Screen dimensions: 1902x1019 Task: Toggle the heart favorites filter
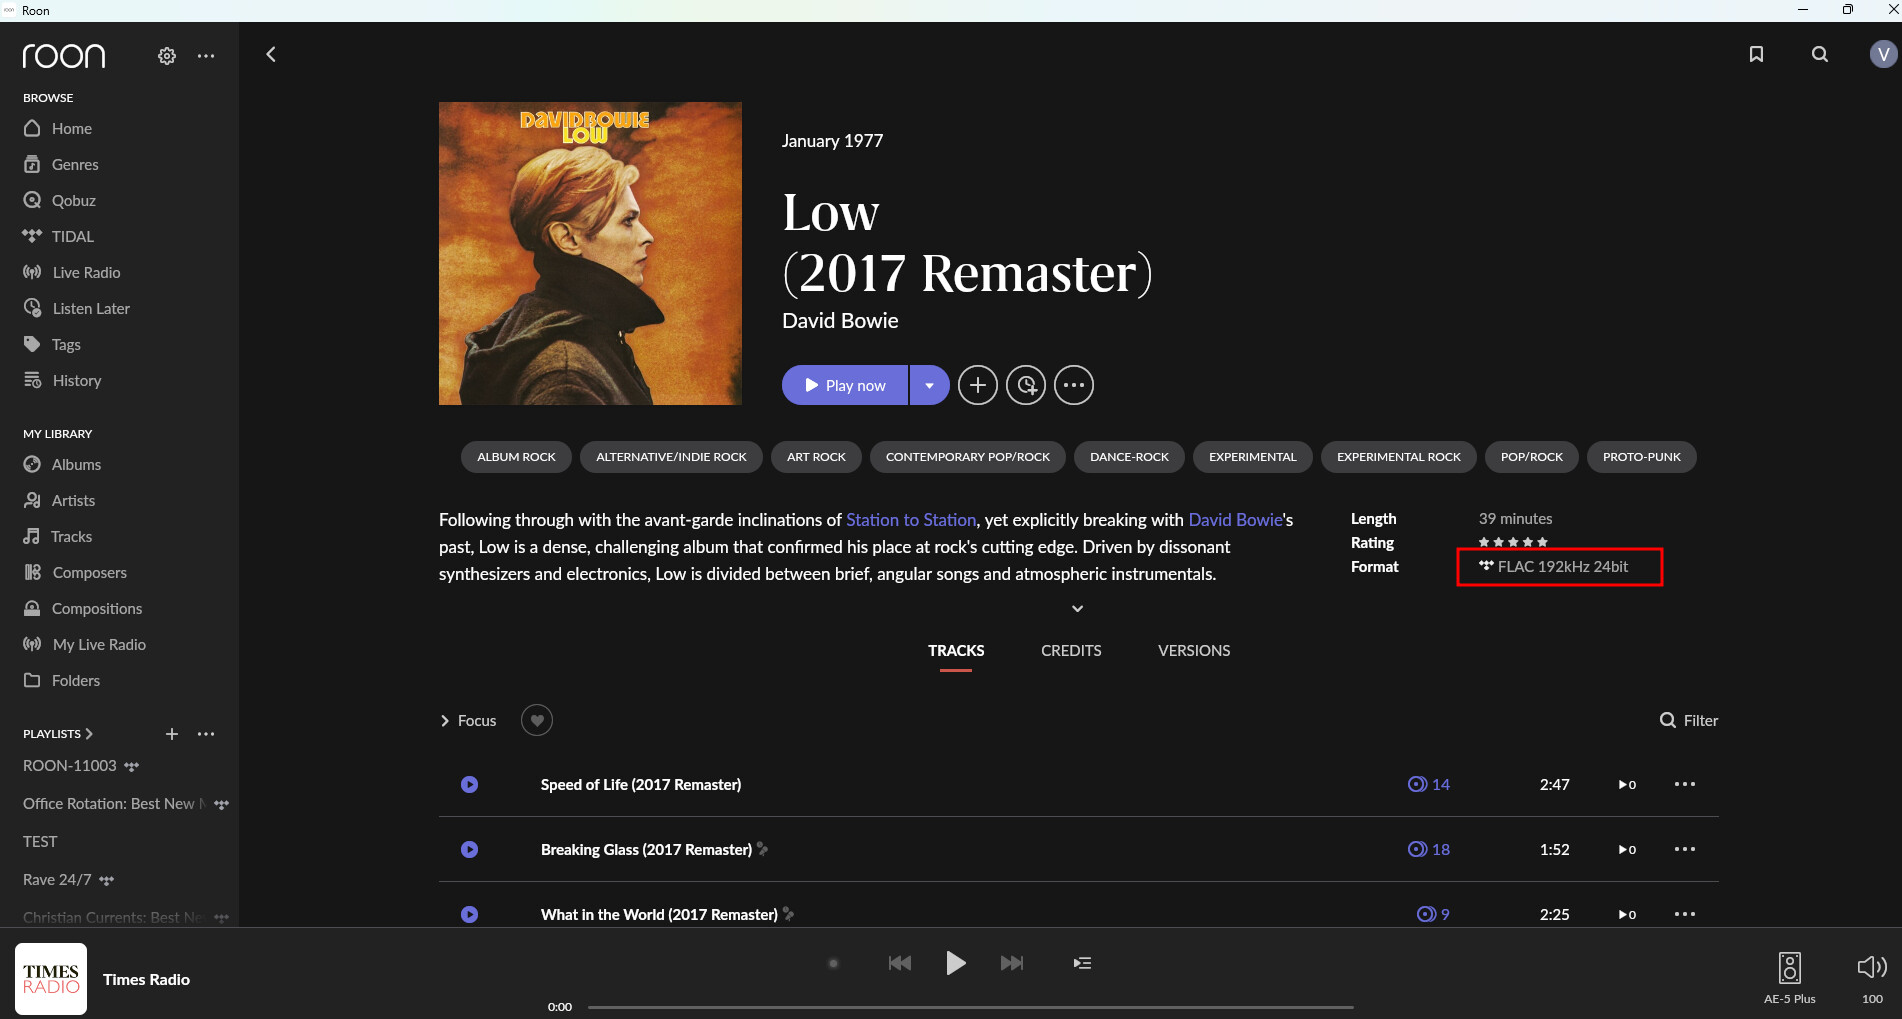[537, 720]
